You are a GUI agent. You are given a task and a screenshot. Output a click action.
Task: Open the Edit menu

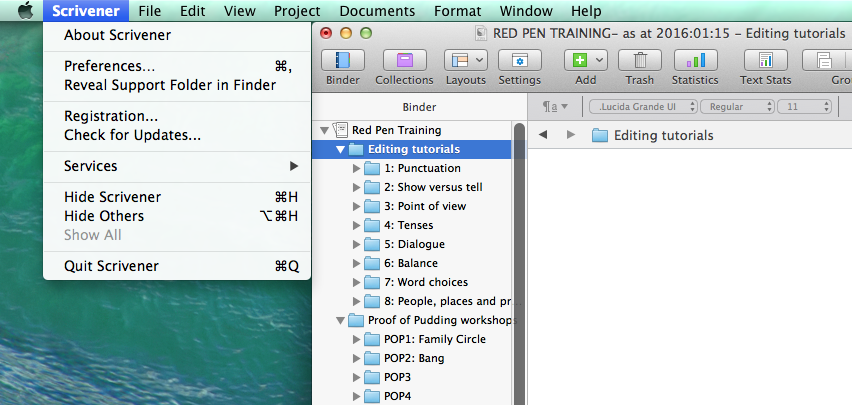[192, 11]
